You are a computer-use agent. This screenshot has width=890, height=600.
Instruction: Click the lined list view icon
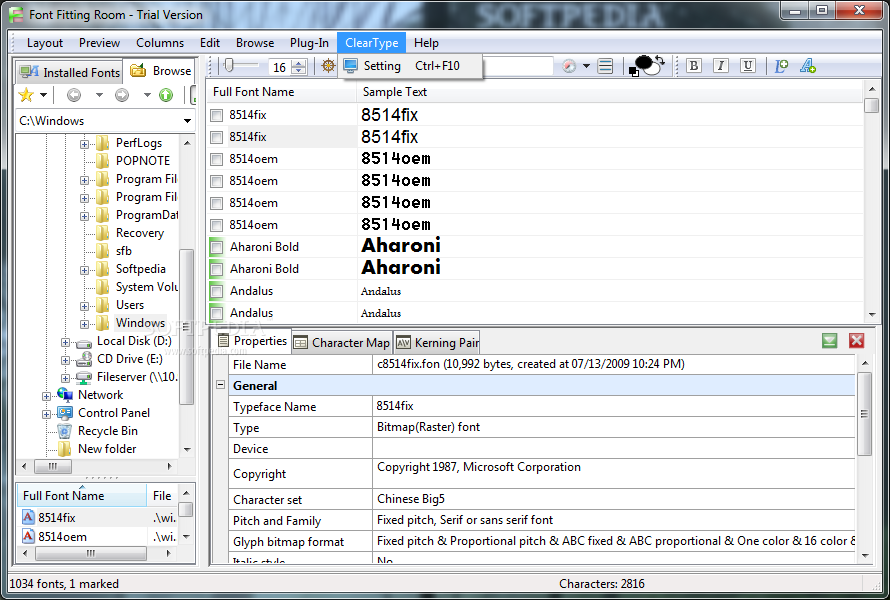(606, 66)
